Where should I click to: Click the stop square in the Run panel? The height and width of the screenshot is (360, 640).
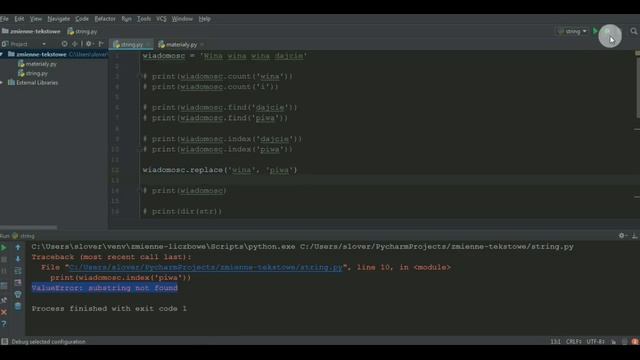coord(4,259)
